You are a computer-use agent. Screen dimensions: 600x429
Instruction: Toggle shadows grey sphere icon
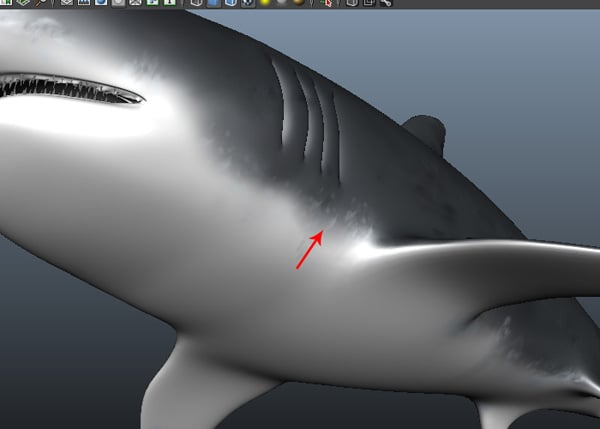[282, 2]
